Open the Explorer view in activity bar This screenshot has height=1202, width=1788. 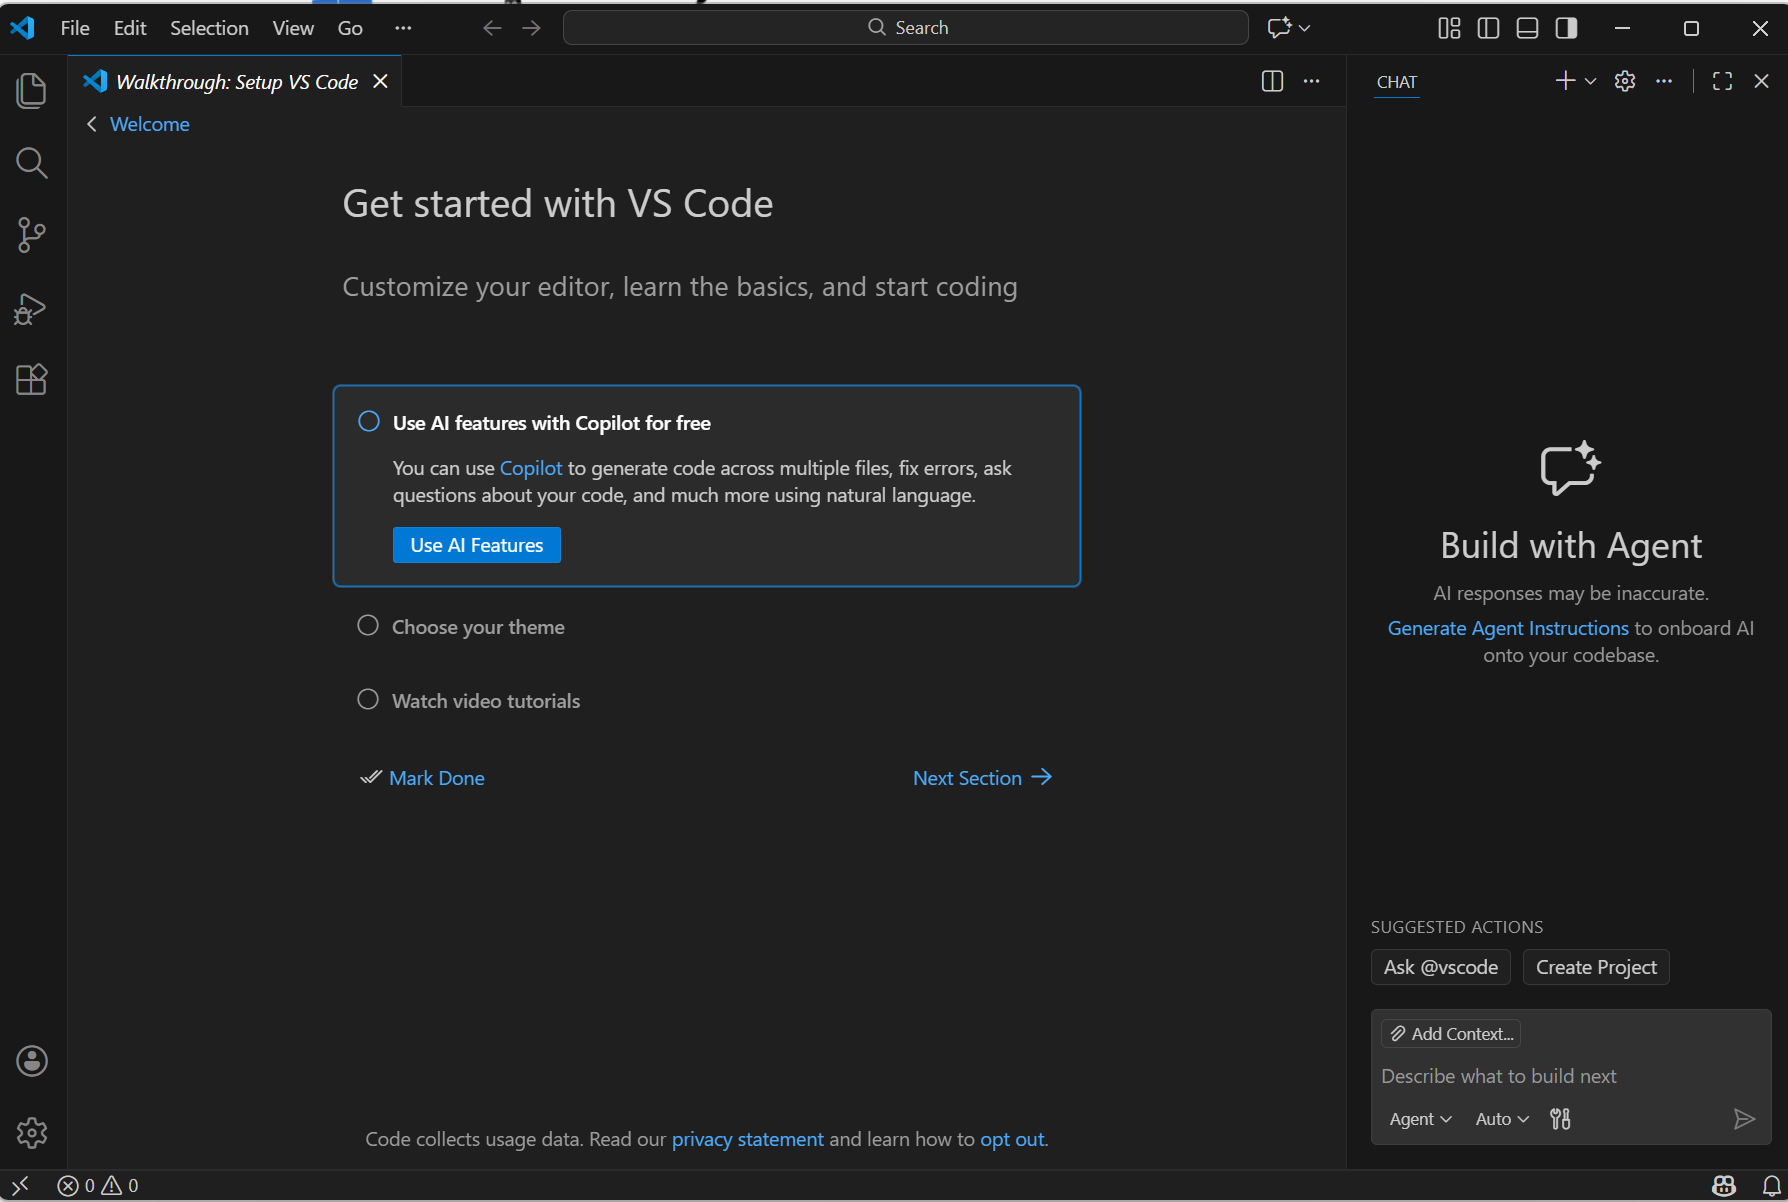click(32, 91)
